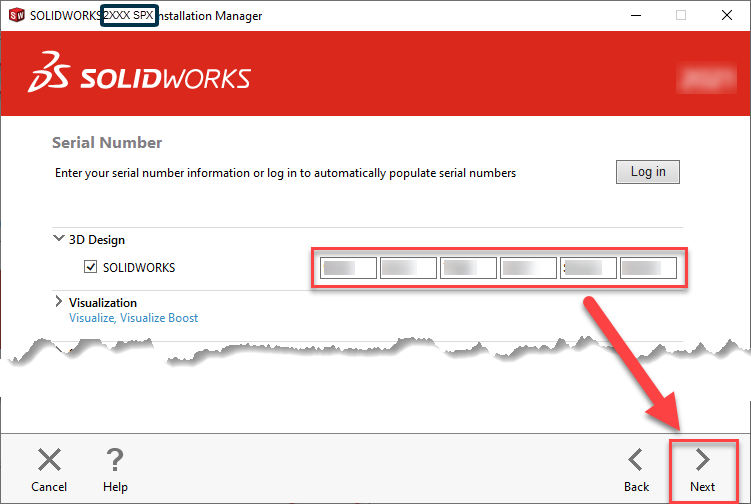Minimize the Installation Manager window

pos(636,15)
